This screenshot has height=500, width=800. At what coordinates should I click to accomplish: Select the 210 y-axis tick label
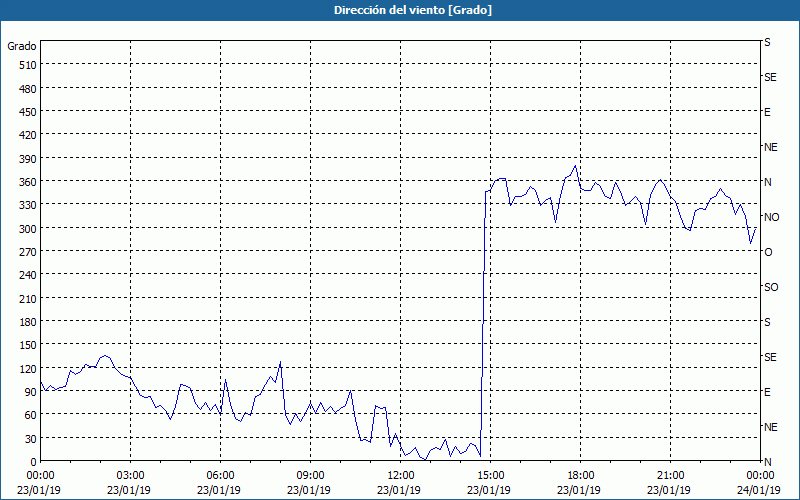(x=28, y=298)
